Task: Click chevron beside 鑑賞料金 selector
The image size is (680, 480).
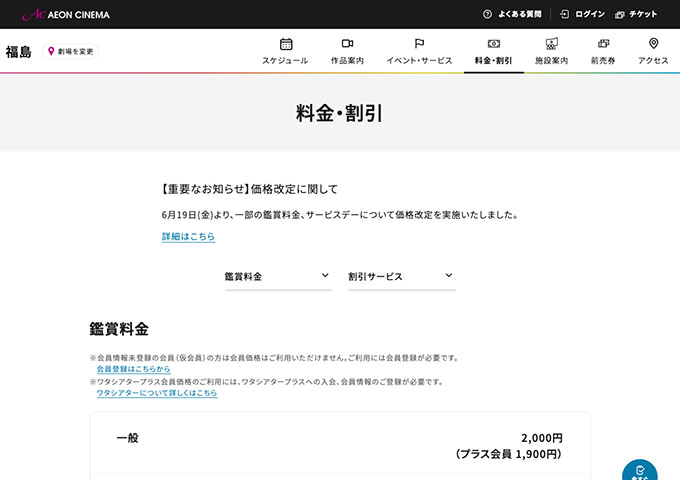Action: coord(325,275)
